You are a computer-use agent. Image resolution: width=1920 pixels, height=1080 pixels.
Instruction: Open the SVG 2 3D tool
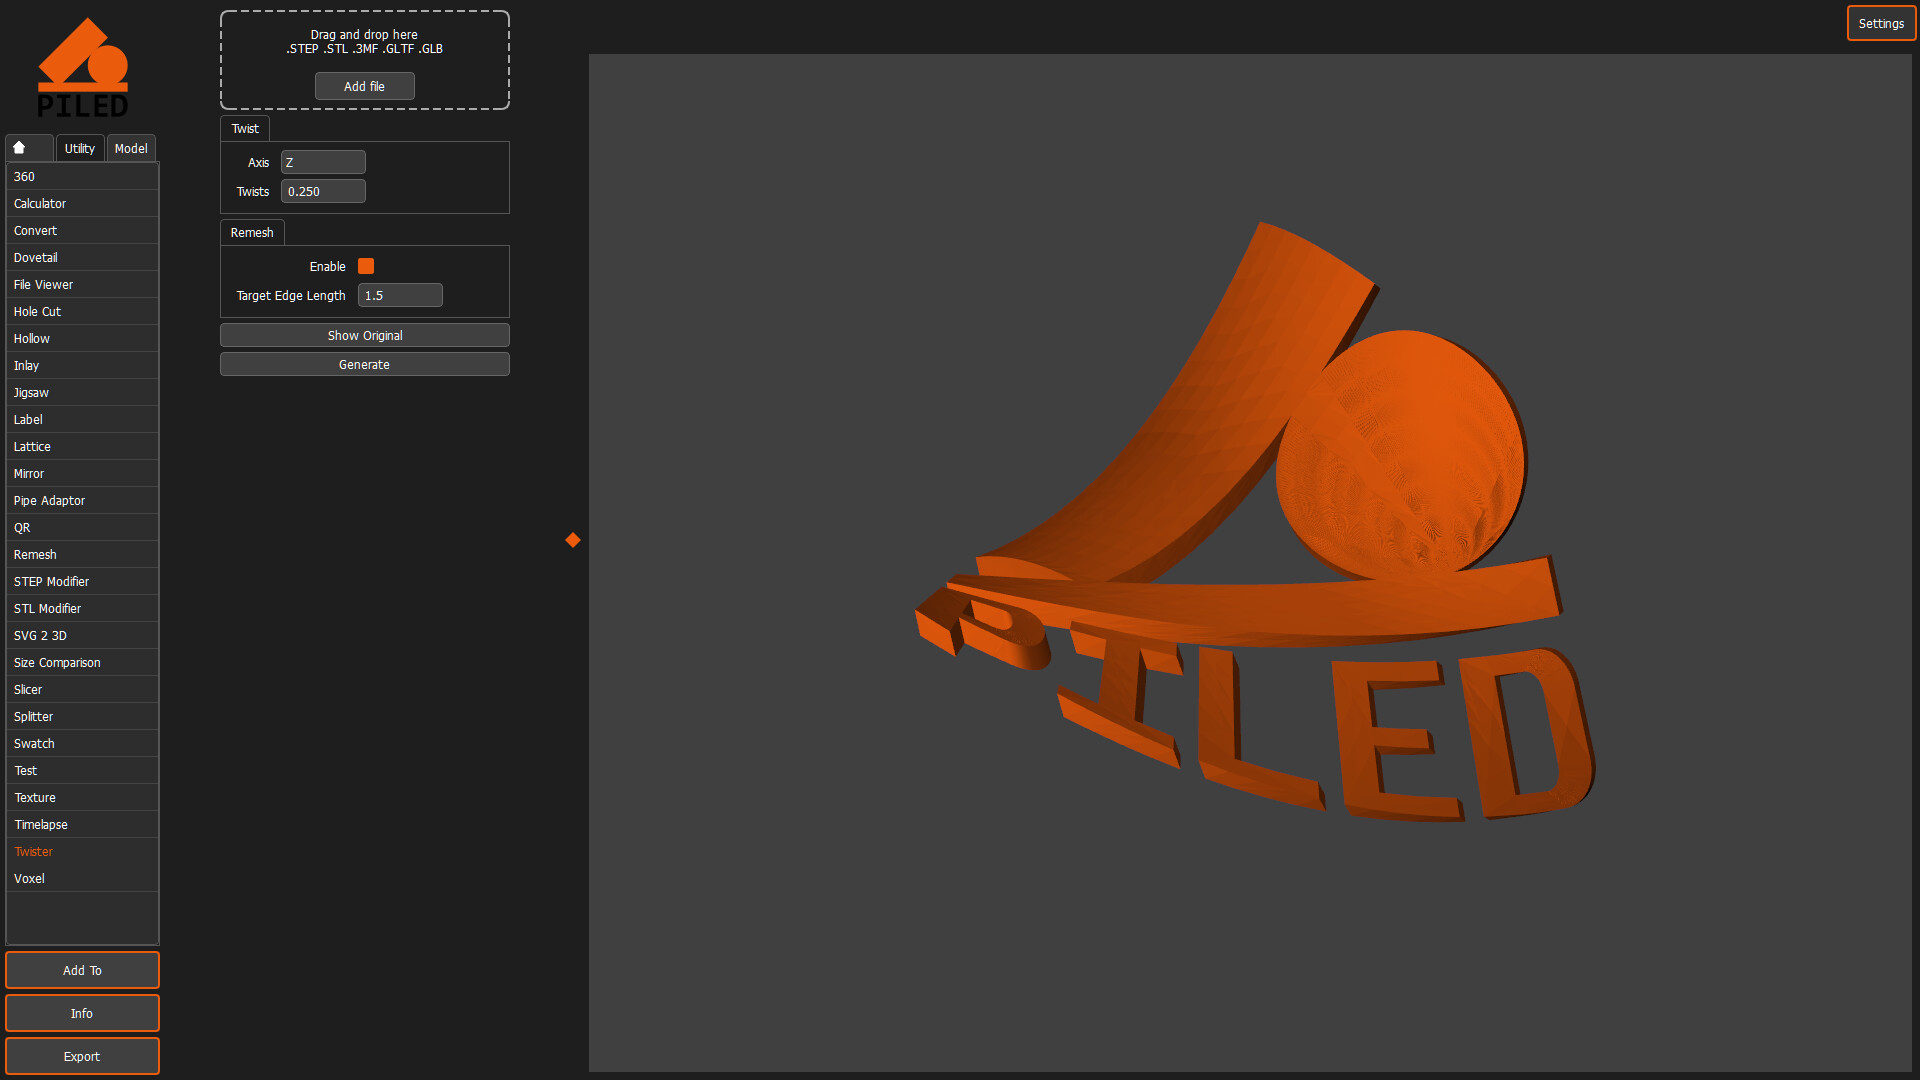[82, 635]
